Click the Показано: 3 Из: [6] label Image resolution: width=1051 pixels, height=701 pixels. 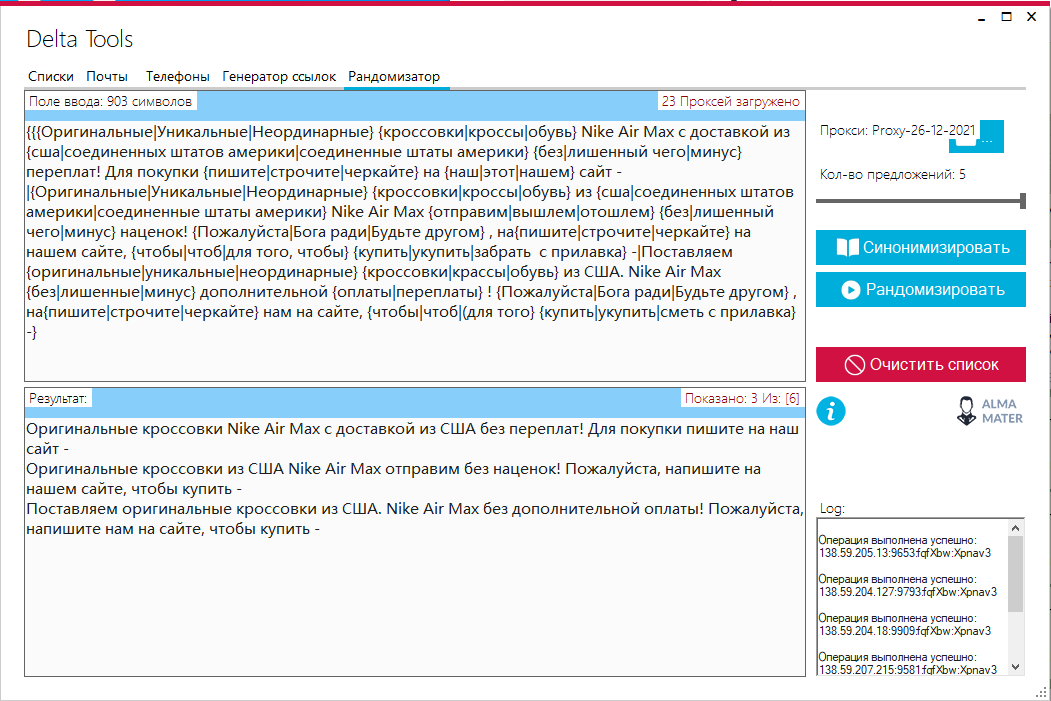[x=741, y=398]
